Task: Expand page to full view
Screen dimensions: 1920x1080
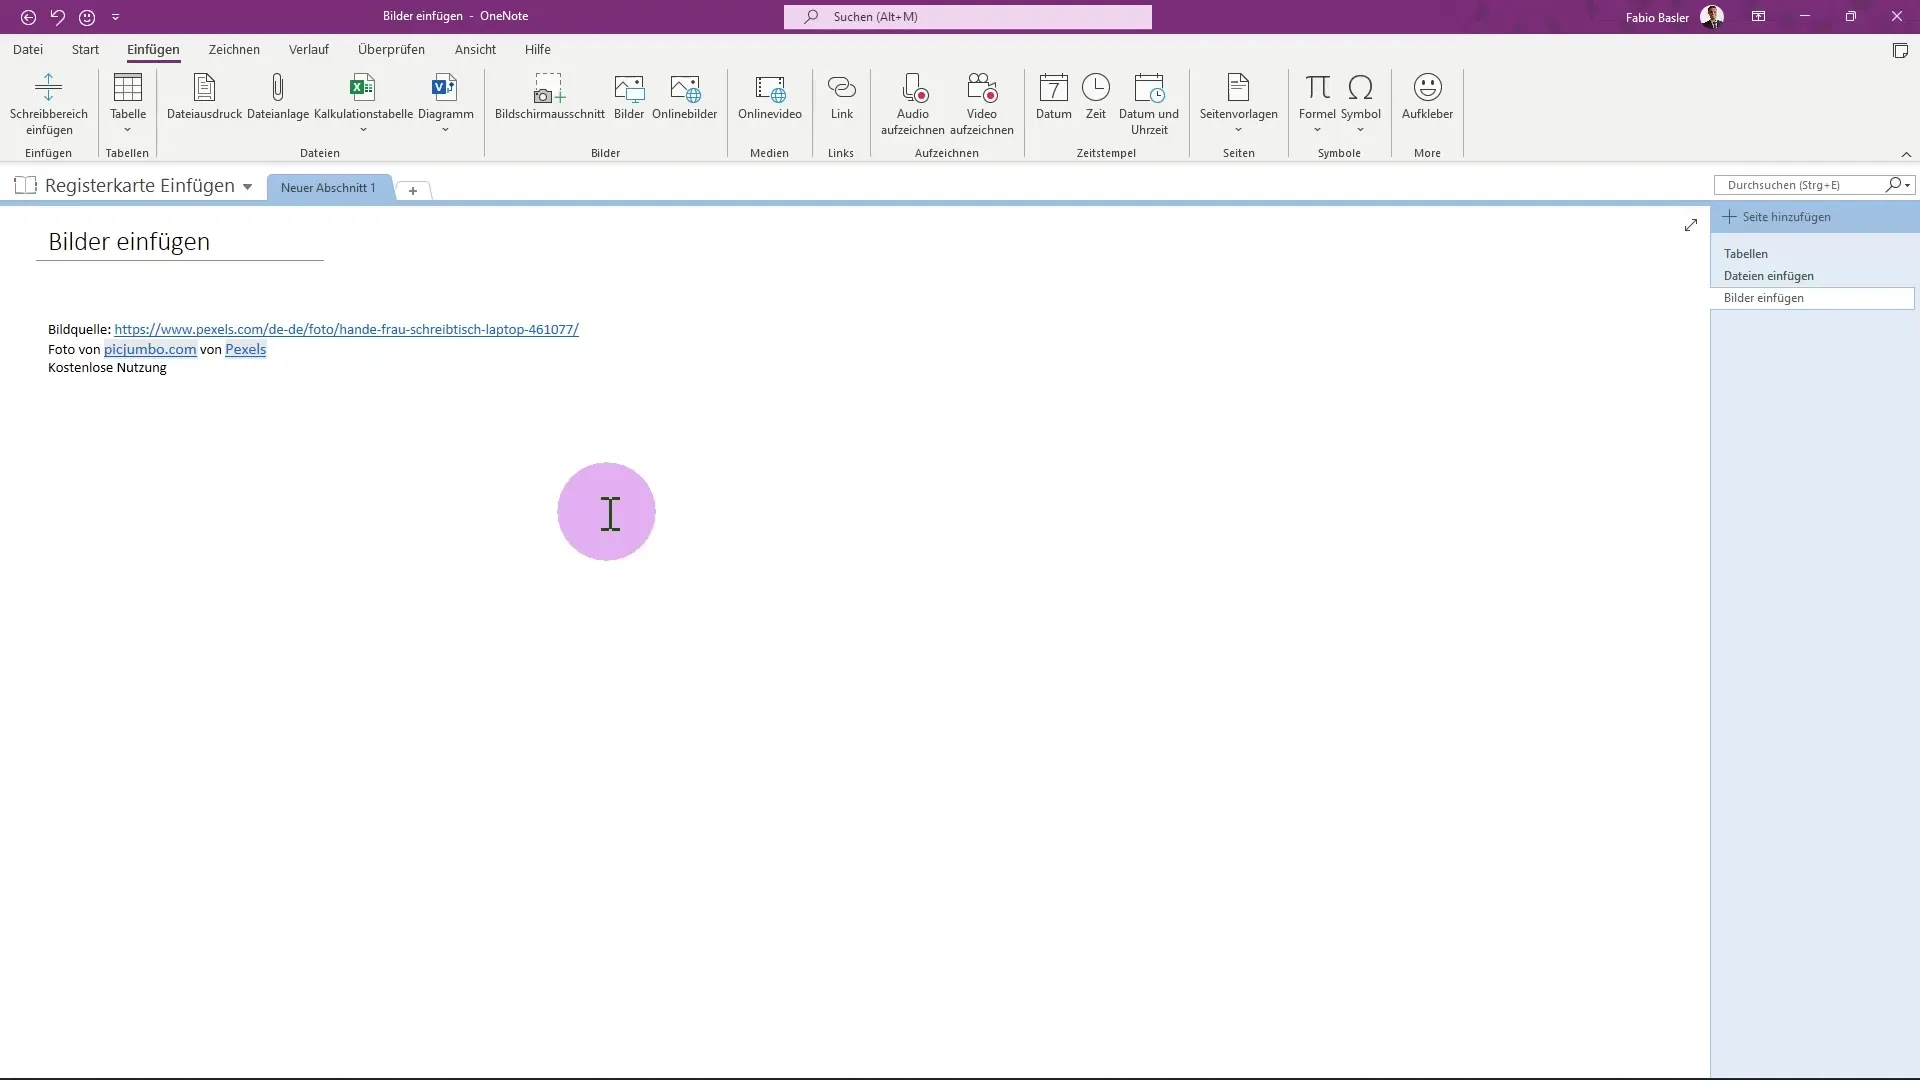Action: tap(1690, 225)
